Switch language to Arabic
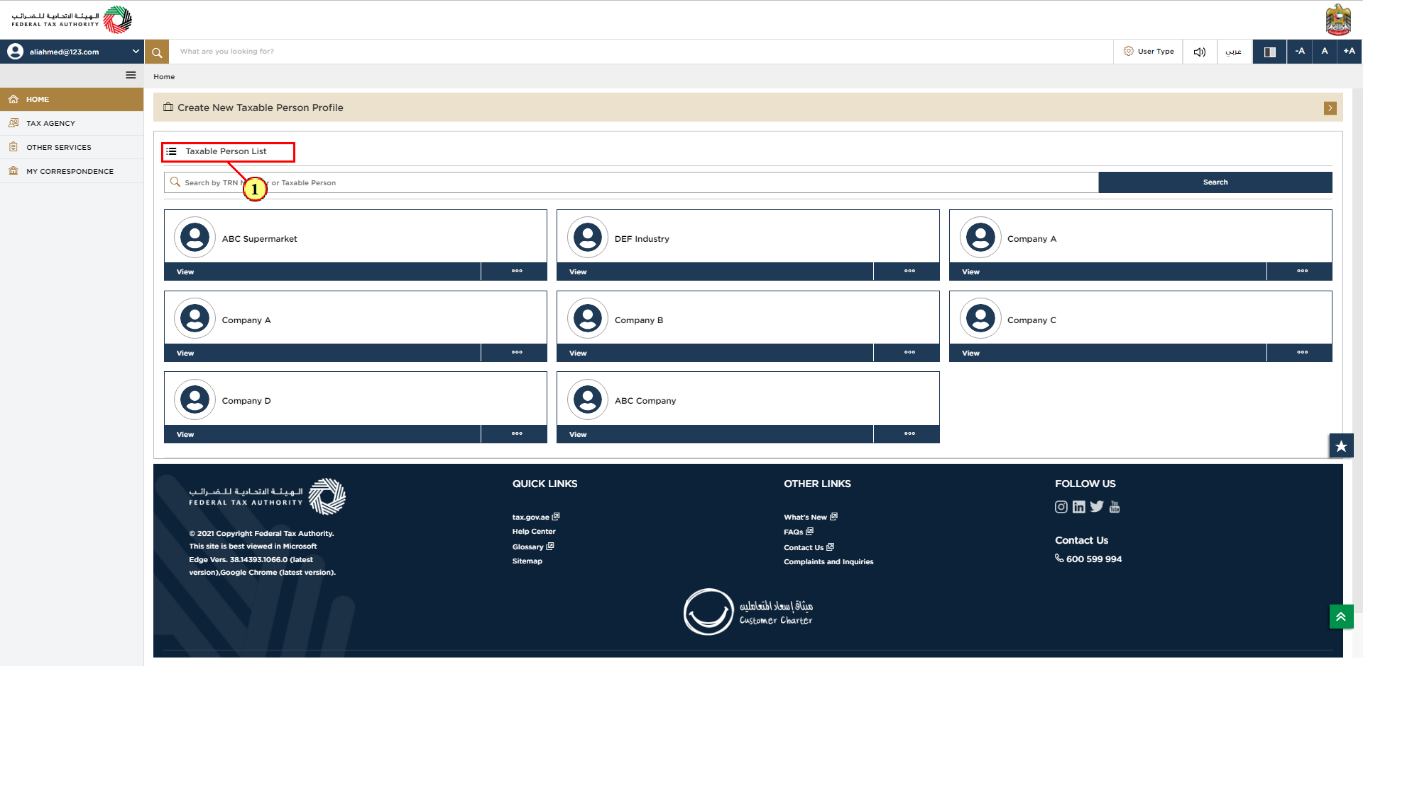Image resolution: width=1414 pixels, height=801 pixels. [1234, 51]
